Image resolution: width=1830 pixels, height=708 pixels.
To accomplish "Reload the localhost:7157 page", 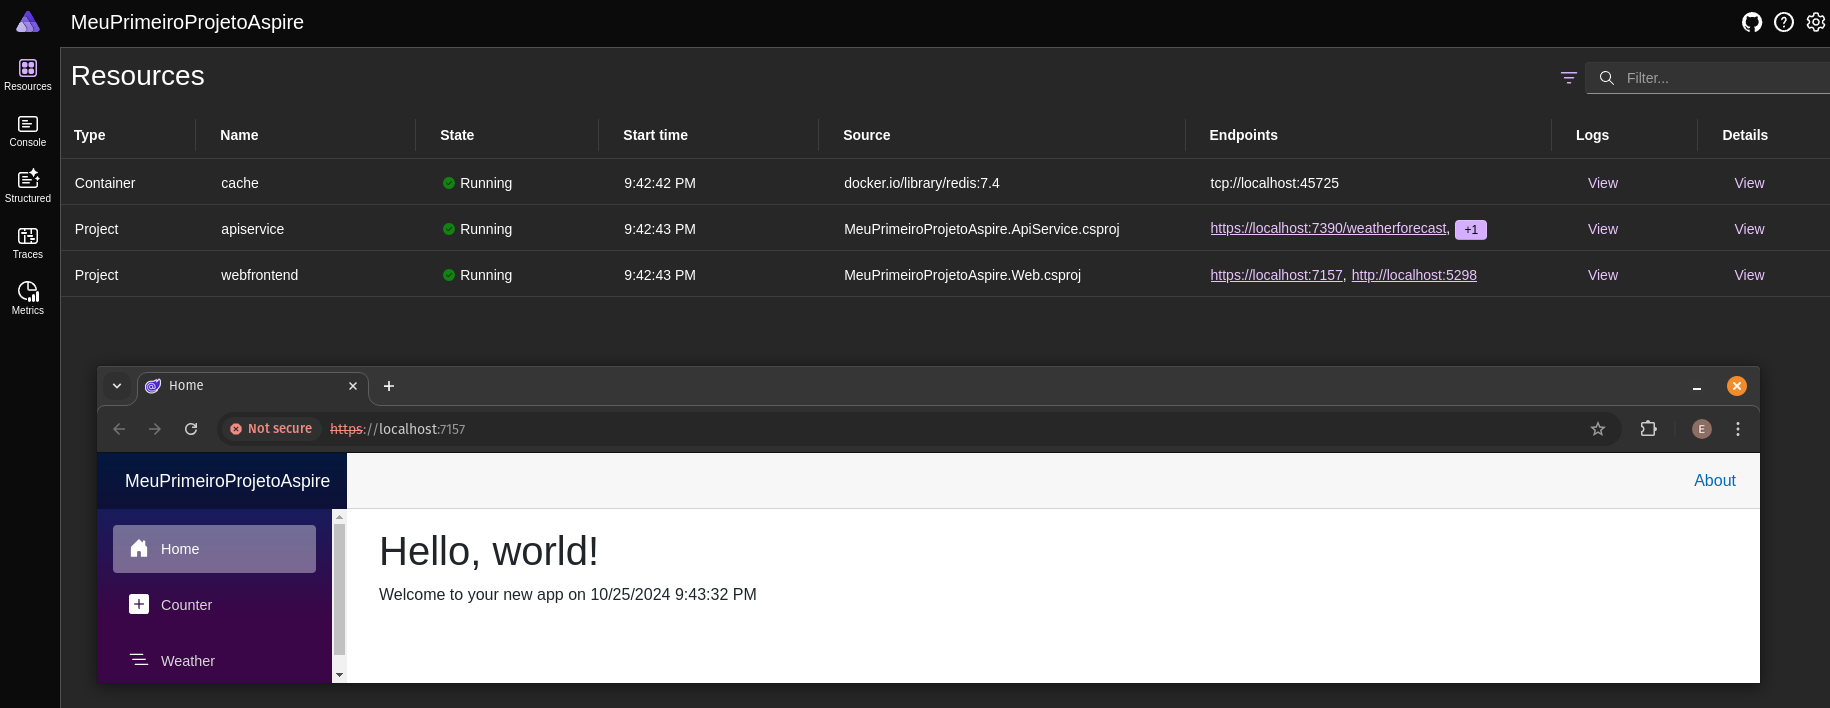I will [191, 429].
